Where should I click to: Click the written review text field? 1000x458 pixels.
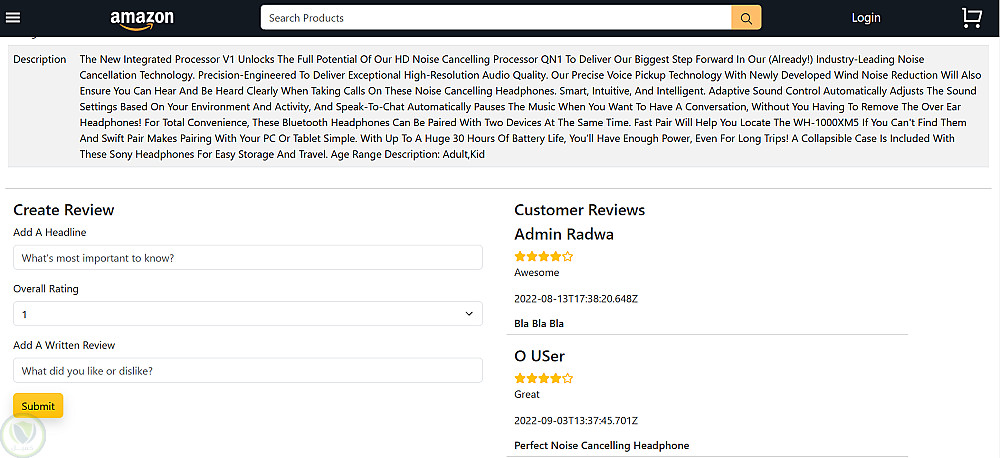(x=247, y=371)
